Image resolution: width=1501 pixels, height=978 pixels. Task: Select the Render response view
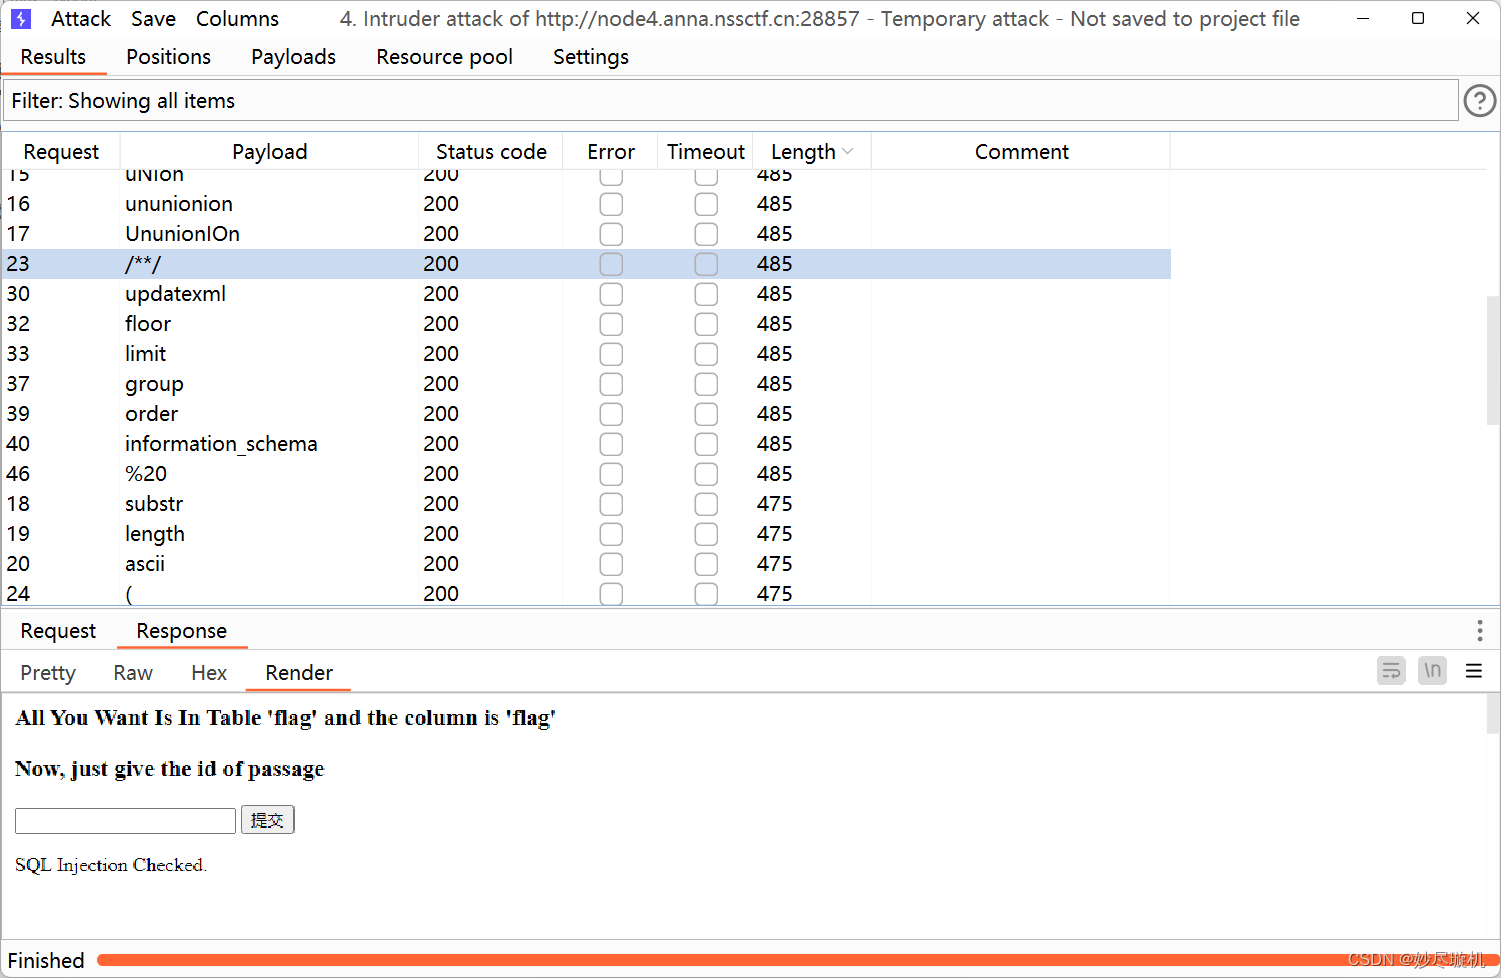(x=299, y=673)
